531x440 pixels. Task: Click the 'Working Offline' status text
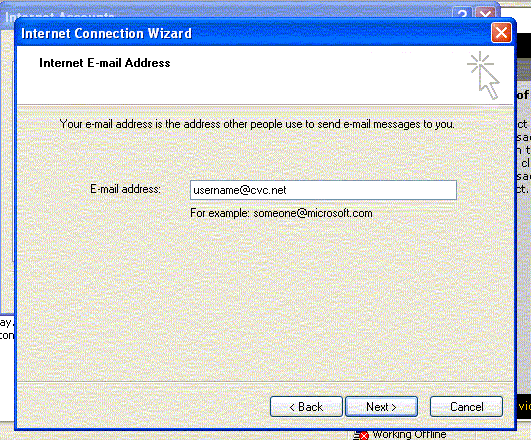pos(409,435)
